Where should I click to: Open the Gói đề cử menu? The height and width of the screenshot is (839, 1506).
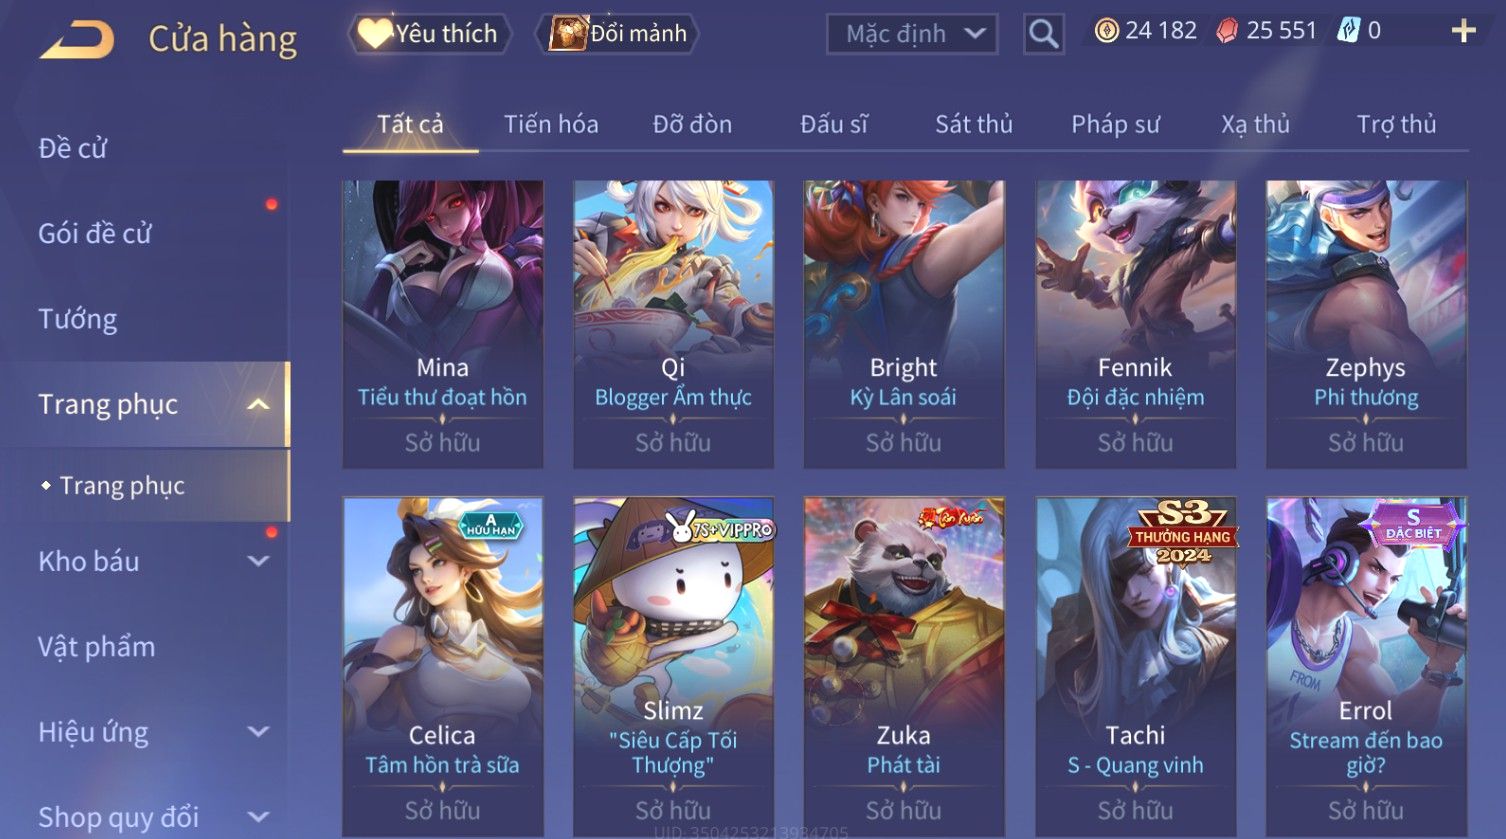pos(94,233)
